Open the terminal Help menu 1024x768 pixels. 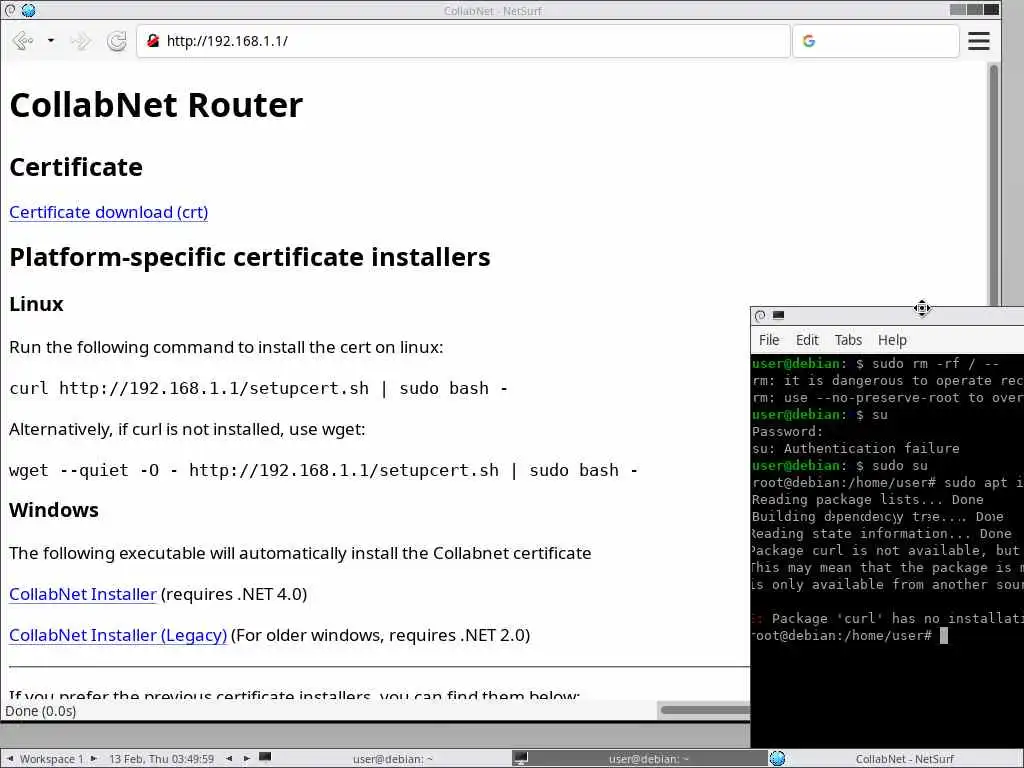pos(892,340)
